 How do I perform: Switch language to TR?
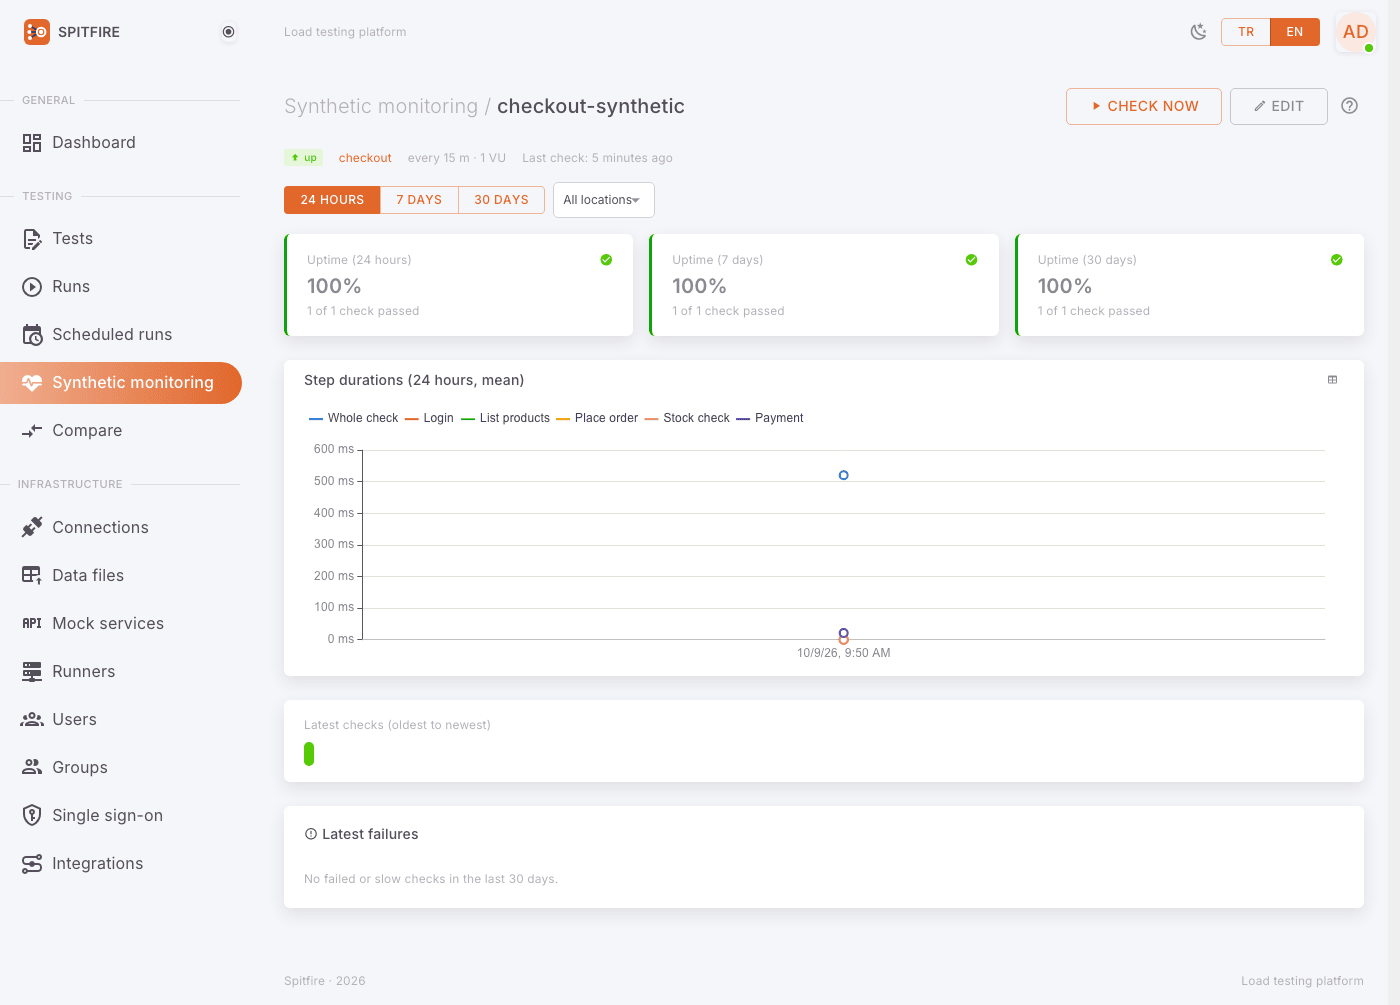[x=1246, y=32]
